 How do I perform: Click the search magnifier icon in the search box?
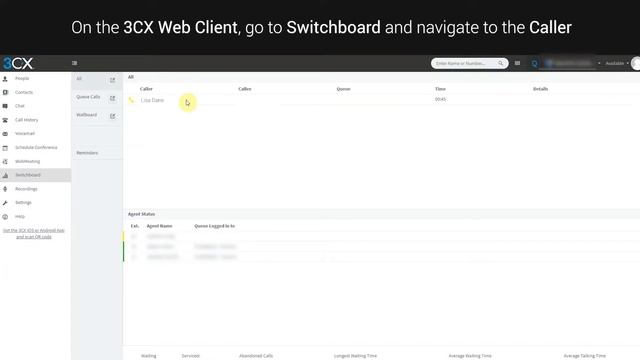(x=500, y=63)
